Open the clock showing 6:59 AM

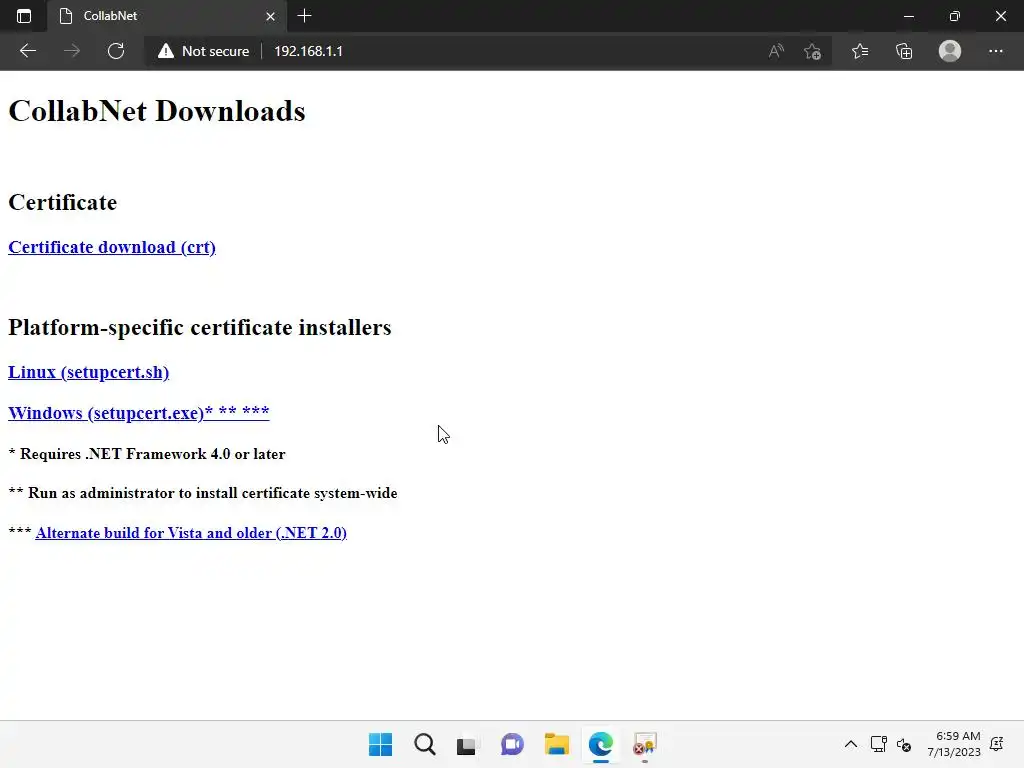coord(954,744)
